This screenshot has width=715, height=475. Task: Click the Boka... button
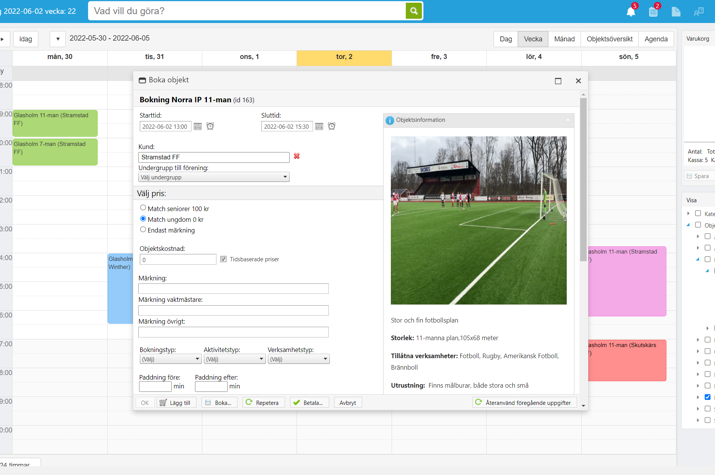tap(218, 403)
